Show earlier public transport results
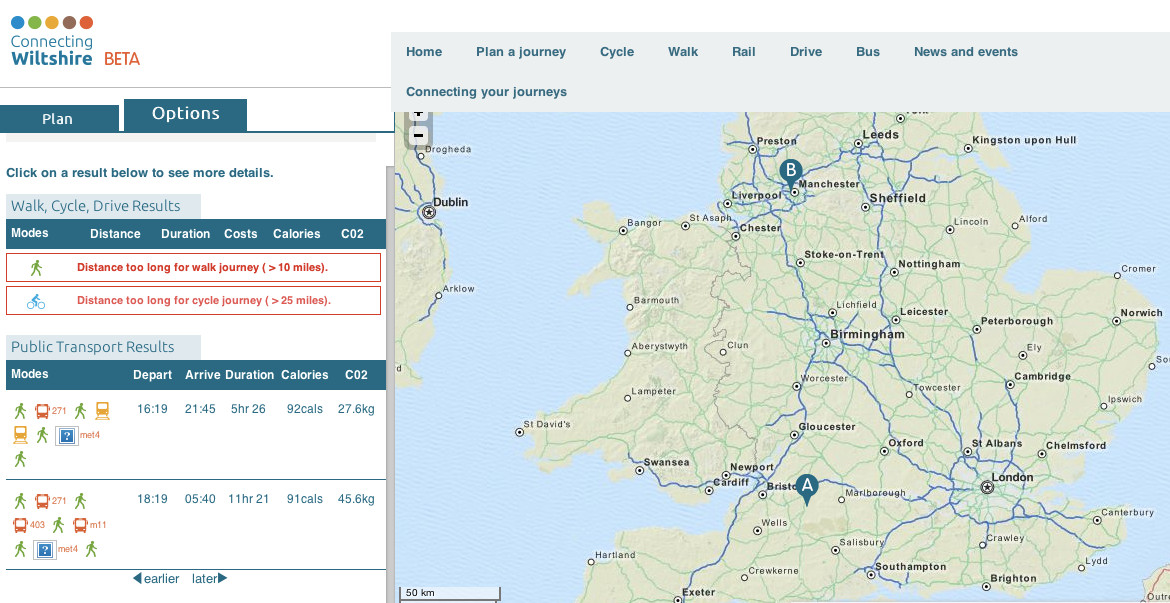Screen dimensions: 1170x603 (x=156, y=578)
